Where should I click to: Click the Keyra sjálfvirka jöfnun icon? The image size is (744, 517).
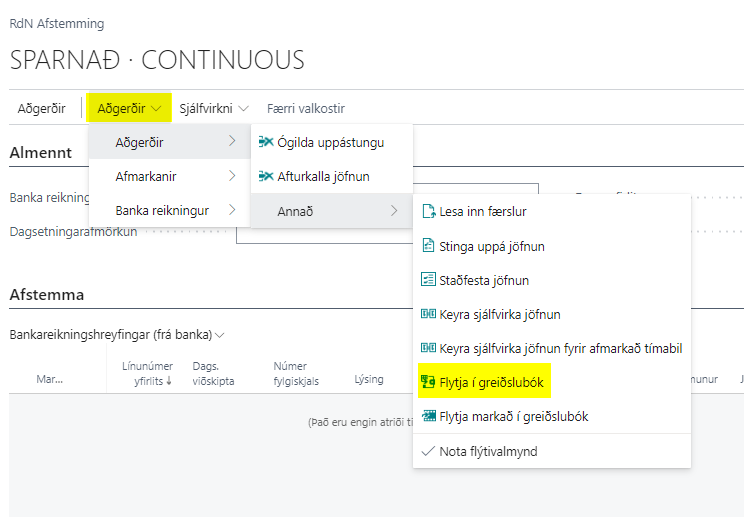[429, 314]
